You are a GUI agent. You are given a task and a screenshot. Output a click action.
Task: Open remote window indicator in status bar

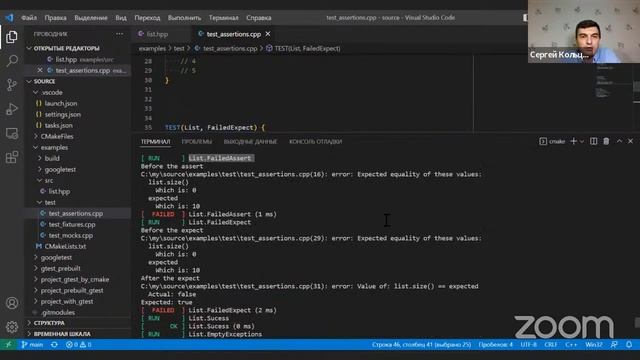tap(8, 344)
